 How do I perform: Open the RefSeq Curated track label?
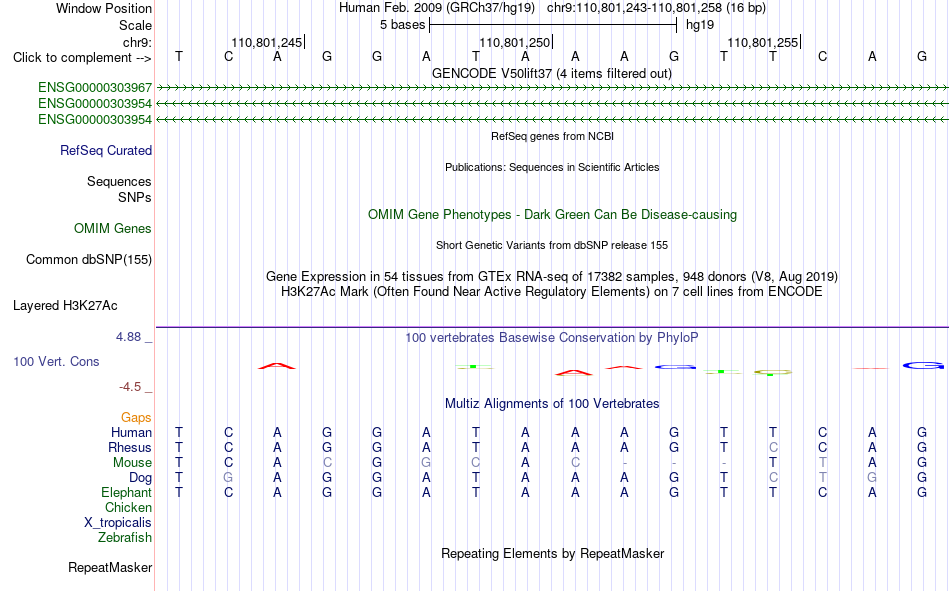[105, 150]
